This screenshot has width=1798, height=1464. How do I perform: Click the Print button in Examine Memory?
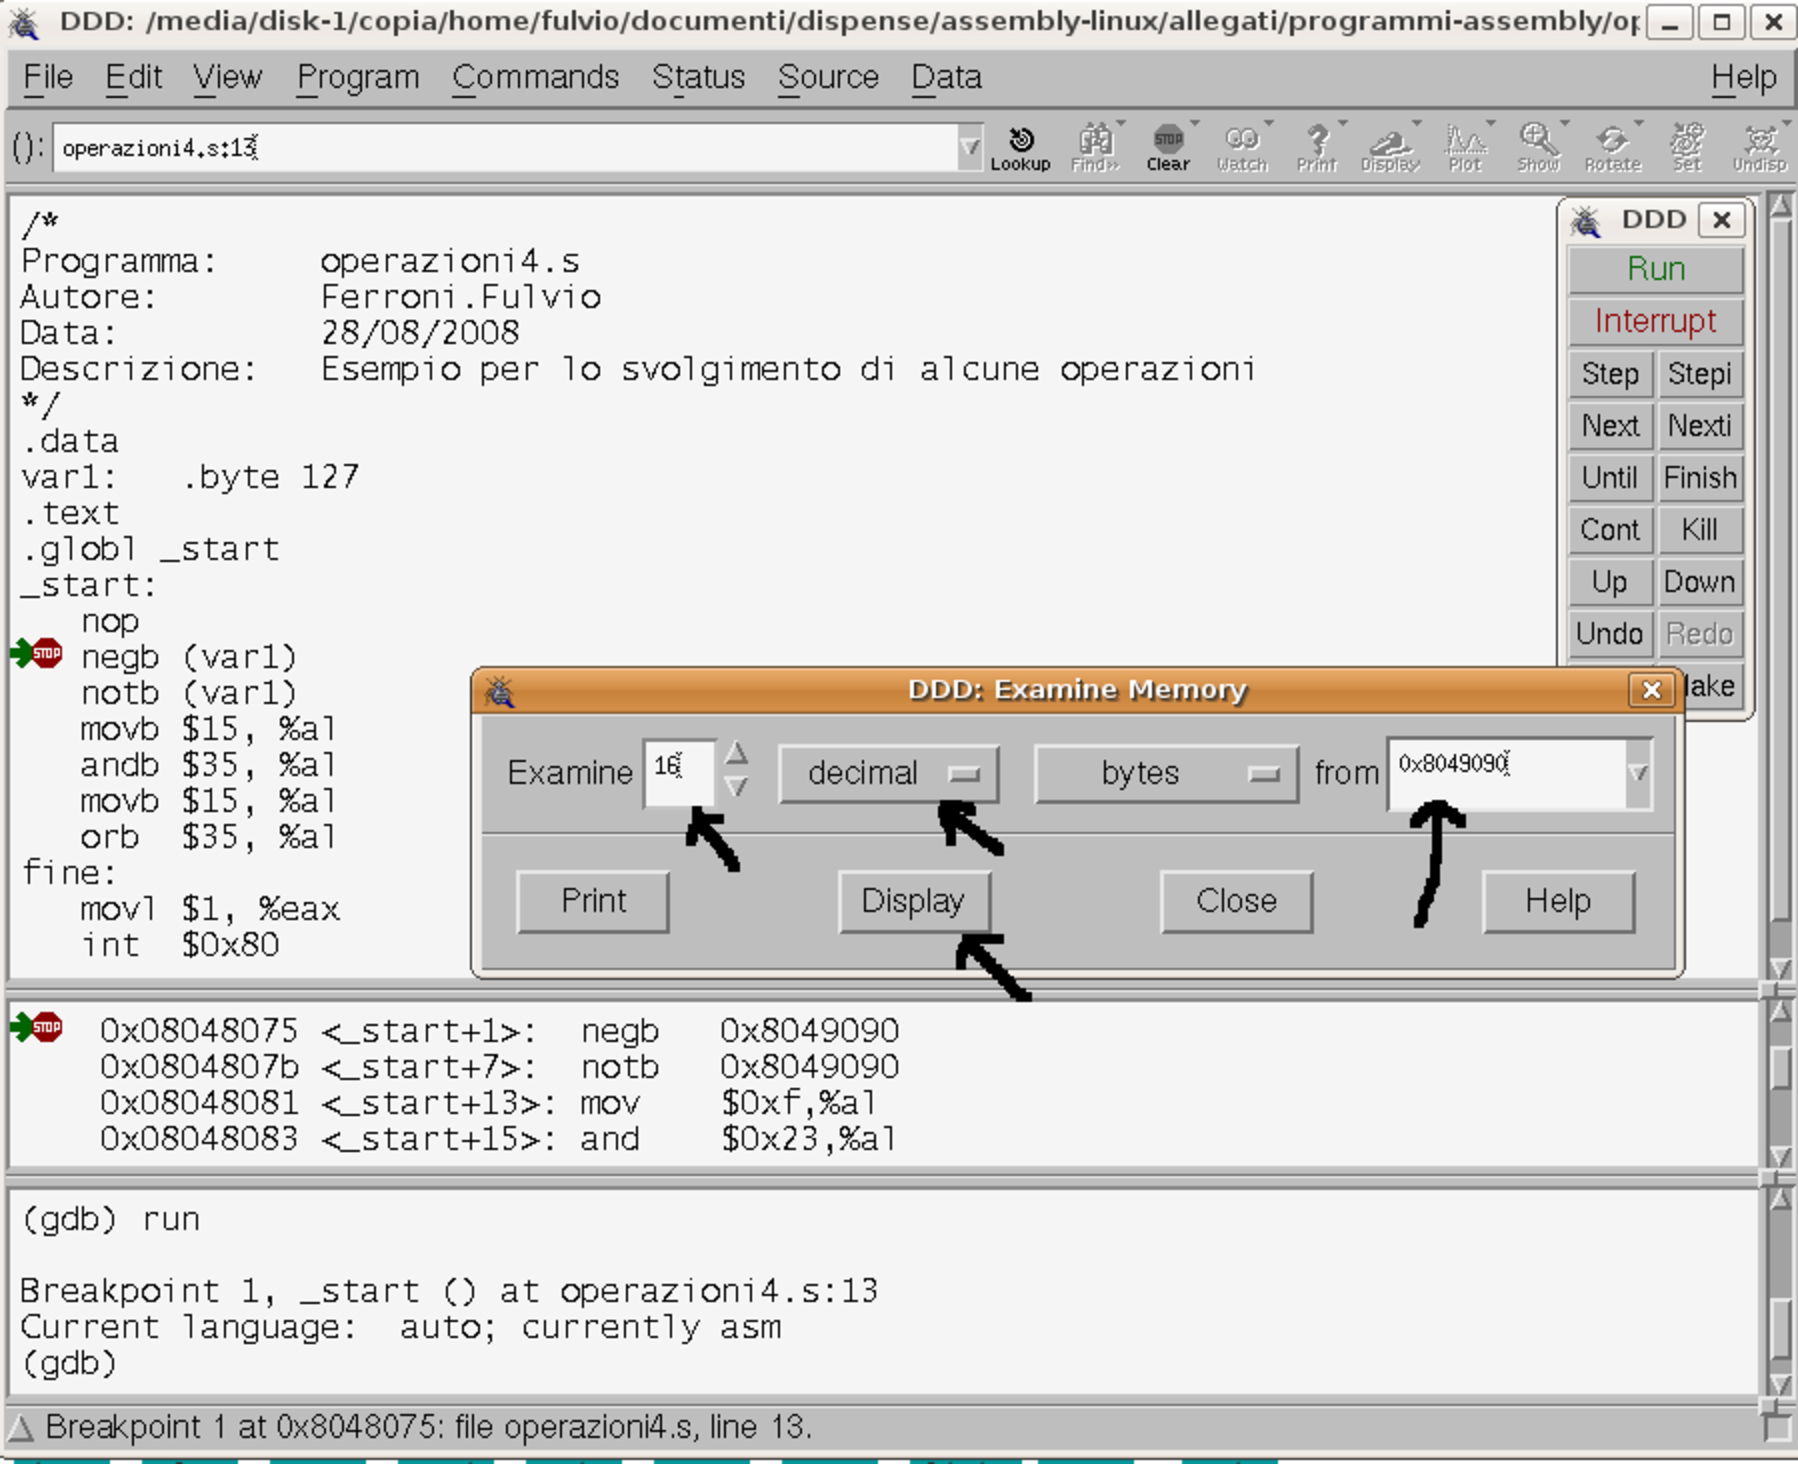point(593,901)
